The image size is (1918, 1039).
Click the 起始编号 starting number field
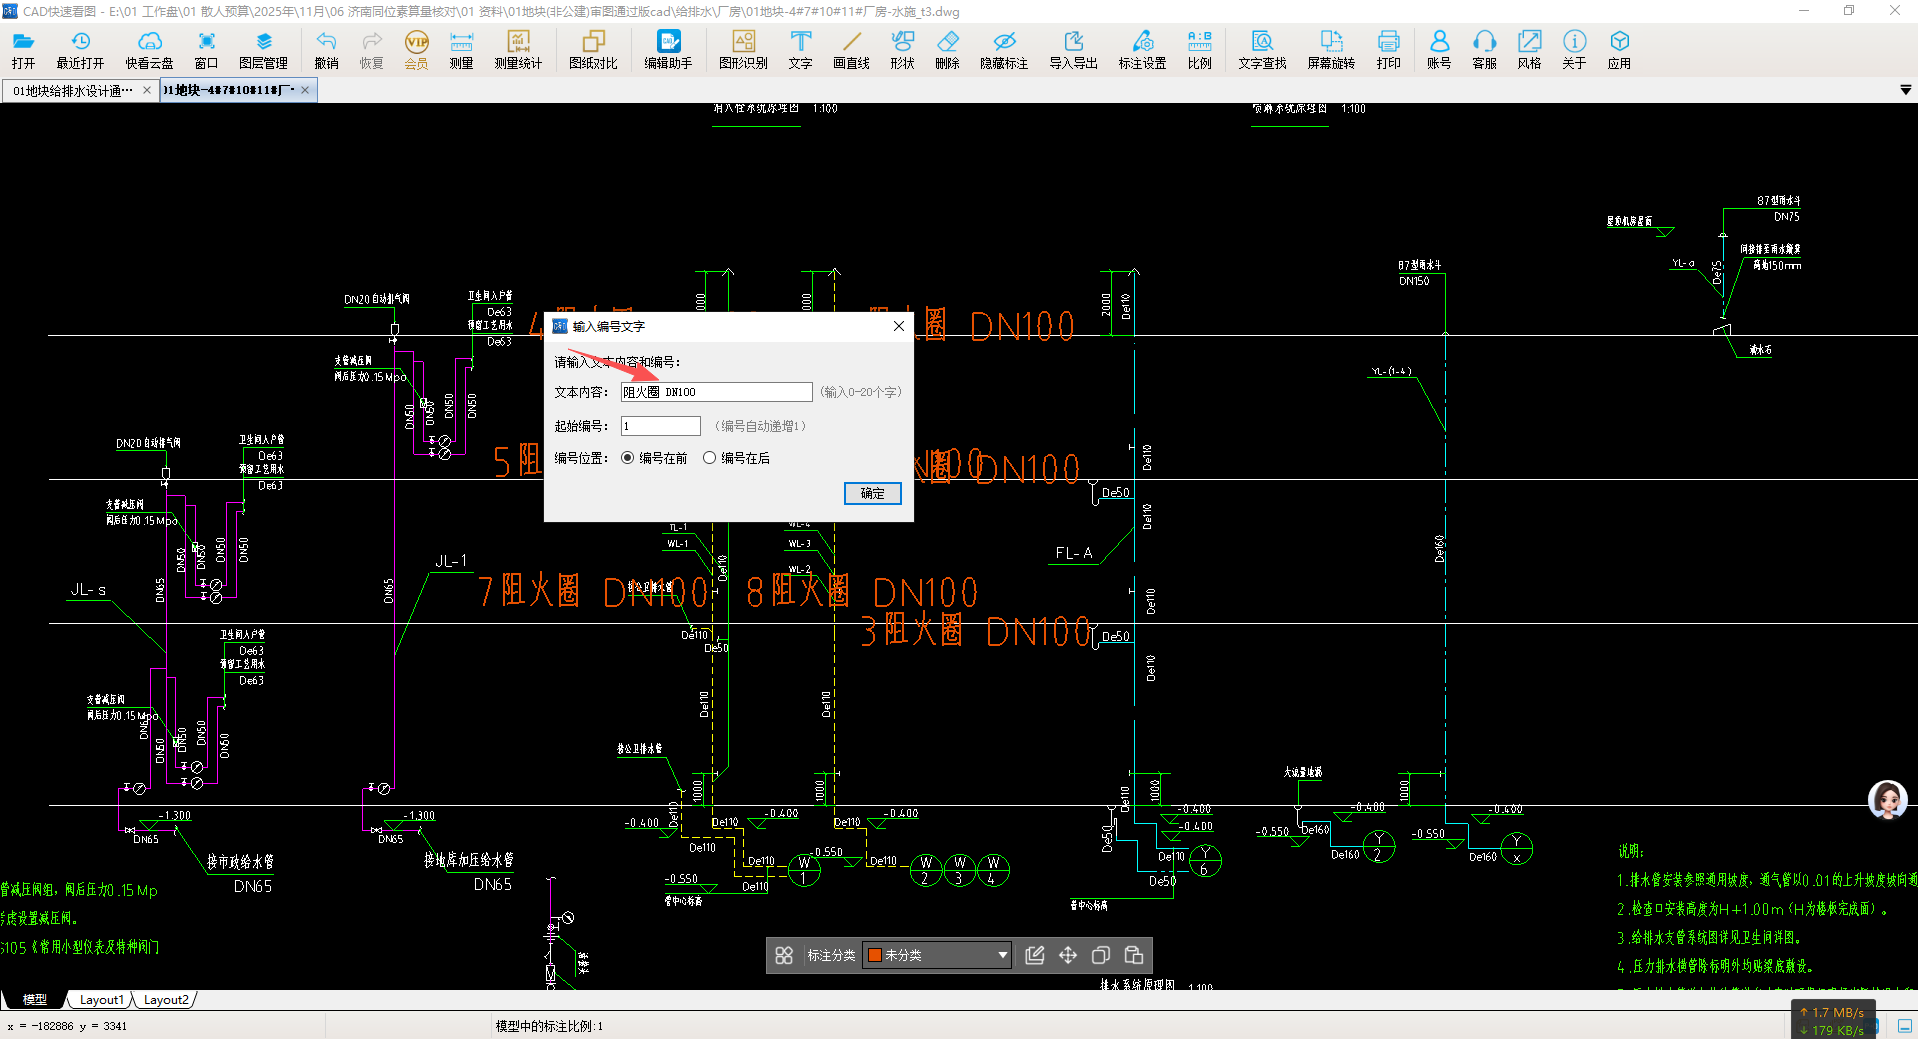click(x=660, y=426)
